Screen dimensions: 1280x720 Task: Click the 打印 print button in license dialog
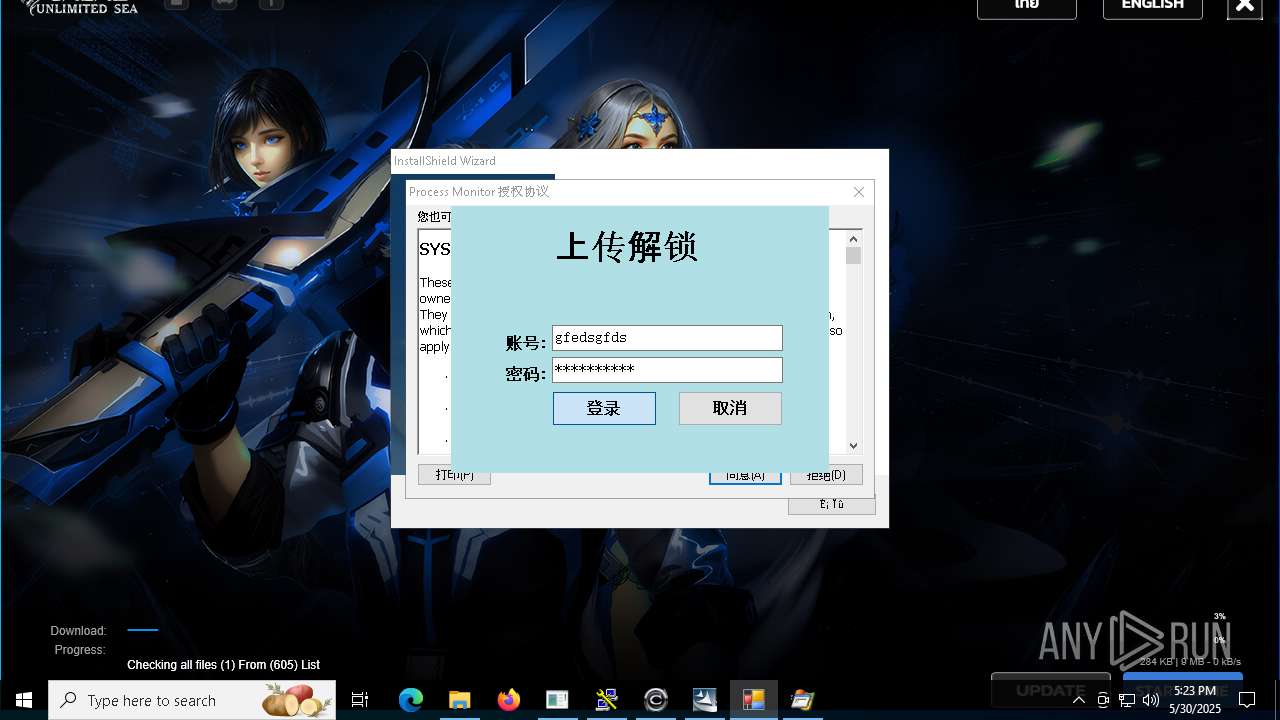coord(454,476)
